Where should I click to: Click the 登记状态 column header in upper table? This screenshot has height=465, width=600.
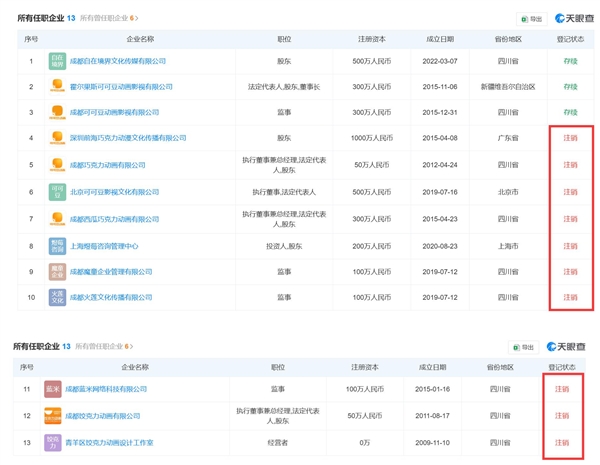(570, 39)
